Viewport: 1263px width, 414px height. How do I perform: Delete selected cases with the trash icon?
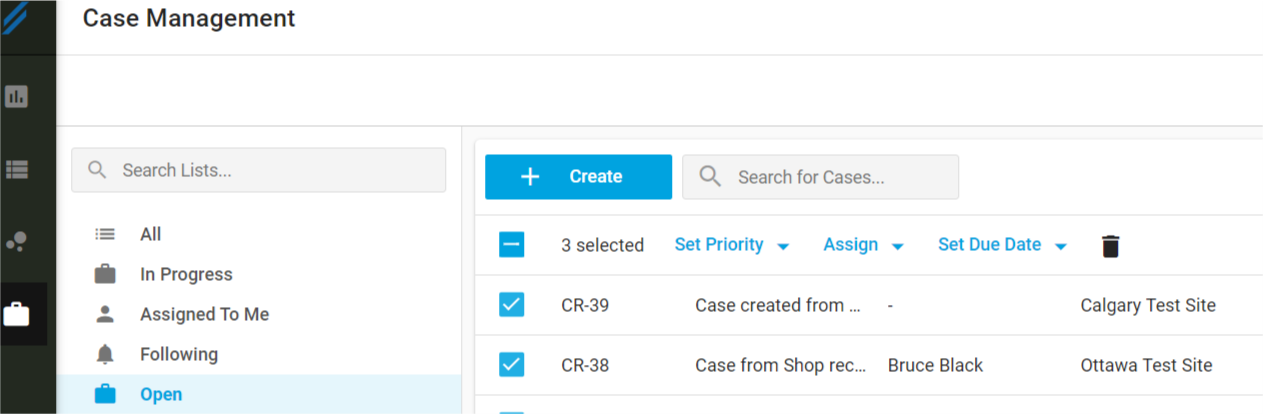1110,246
